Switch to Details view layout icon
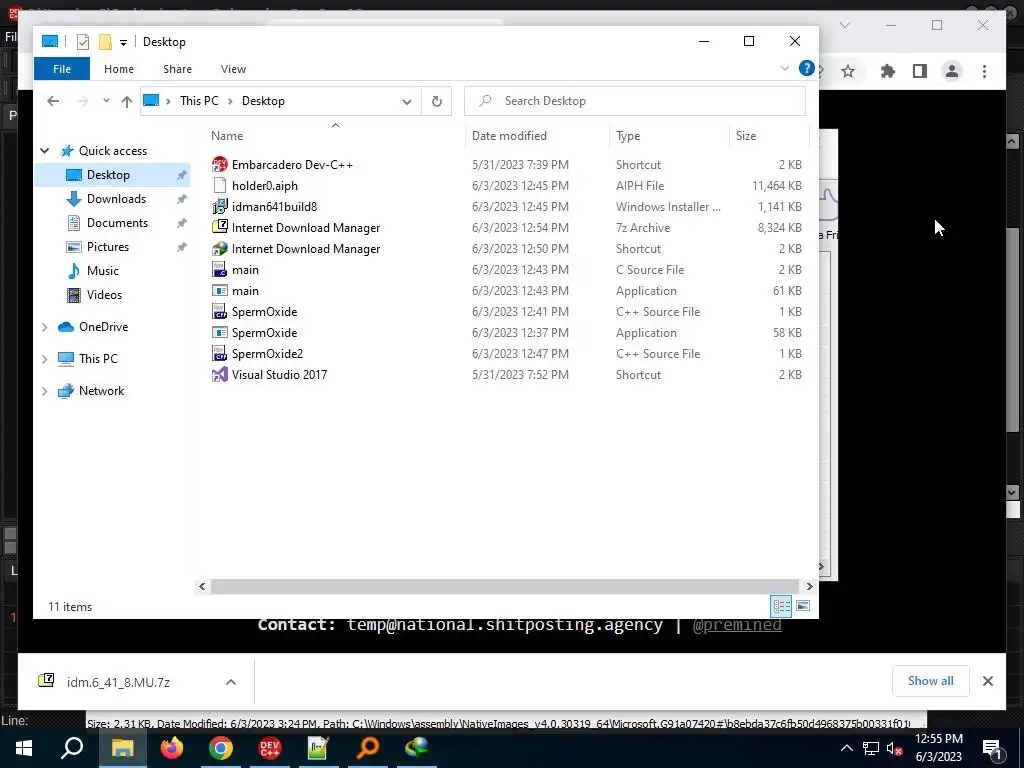1024x768 pixels. (781, 606)
